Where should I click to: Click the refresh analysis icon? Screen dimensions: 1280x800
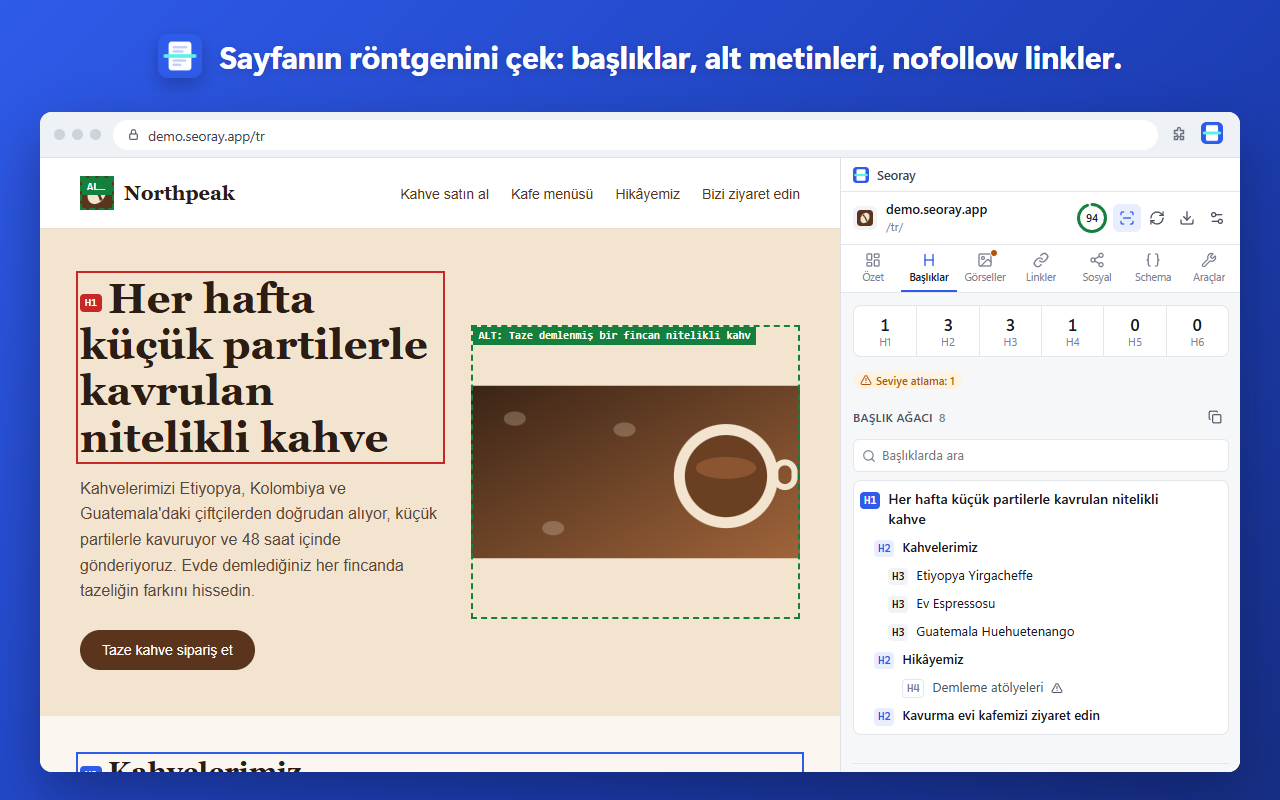click(1157, 218)
